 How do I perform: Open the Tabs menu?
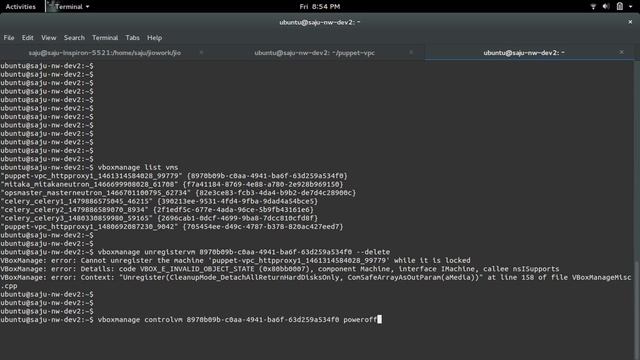click(132, 38)
